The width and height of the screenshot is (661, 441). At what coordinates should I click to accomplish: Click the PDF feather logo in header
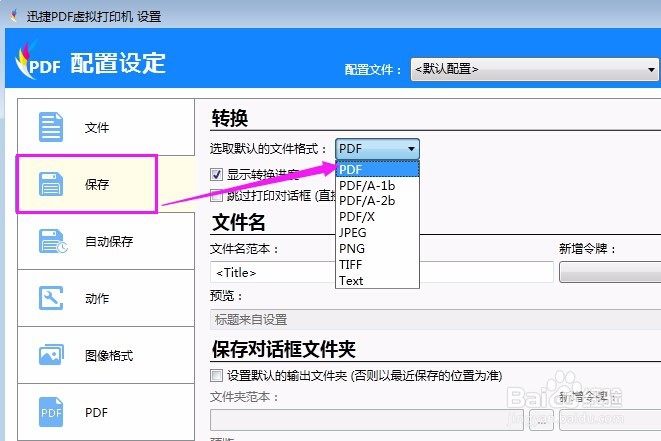(x=37, y=62)
